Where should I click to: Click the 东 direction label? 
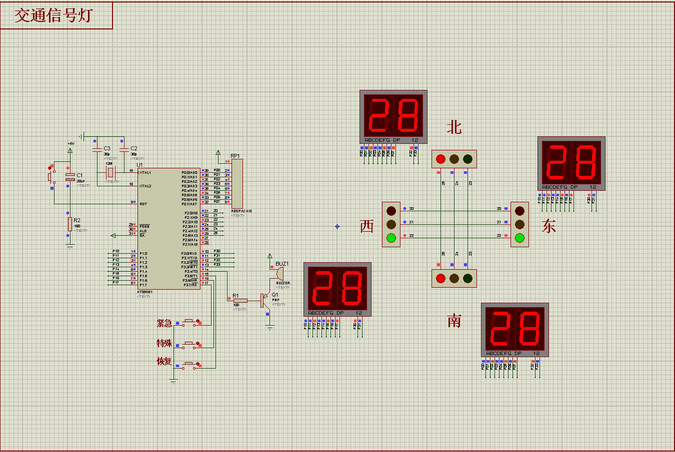[x=548, y=226]
